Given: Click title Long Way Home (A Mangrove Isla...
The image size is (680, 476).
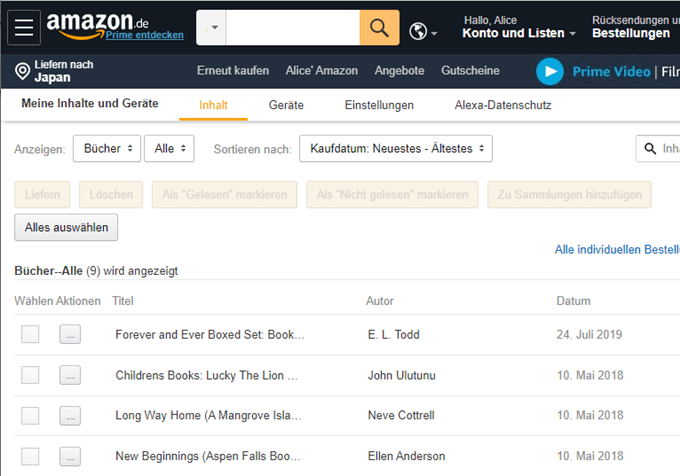Looking at the screenshot, I should (208, 415).
